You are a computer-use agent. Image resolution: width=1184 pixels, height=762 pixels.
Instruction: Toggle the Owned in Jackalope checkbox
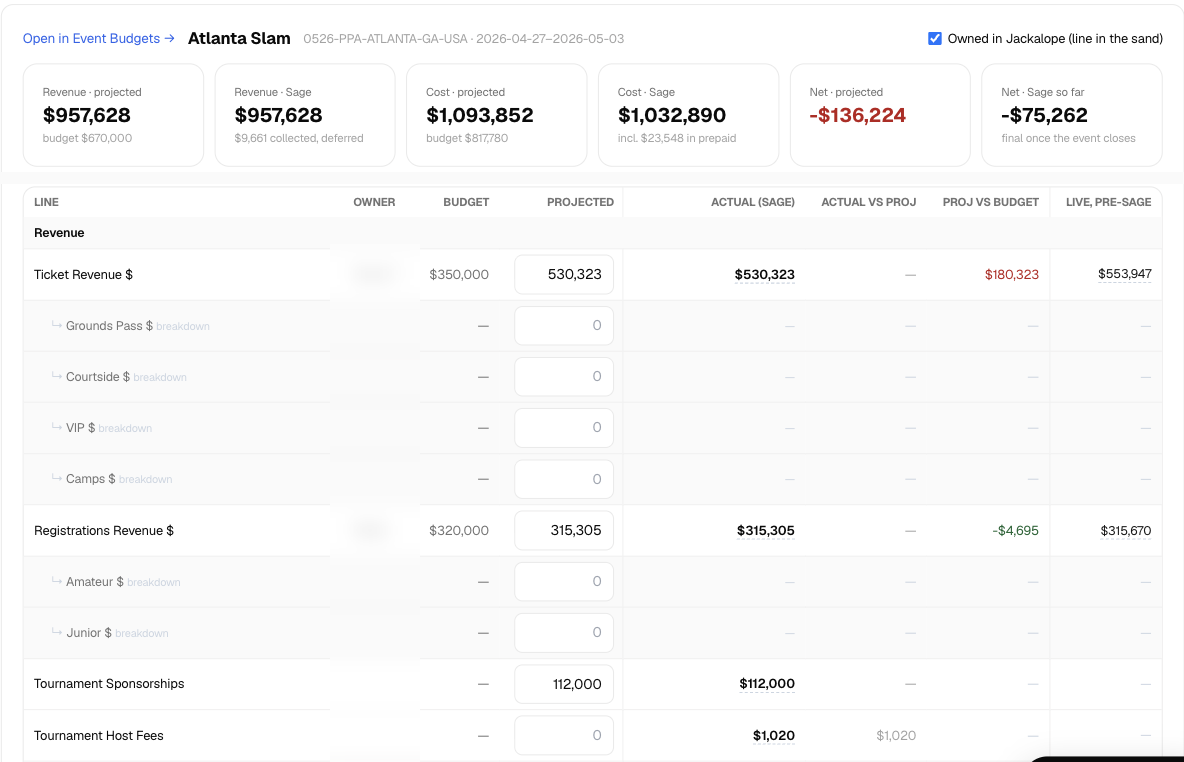tap(935, 39)
